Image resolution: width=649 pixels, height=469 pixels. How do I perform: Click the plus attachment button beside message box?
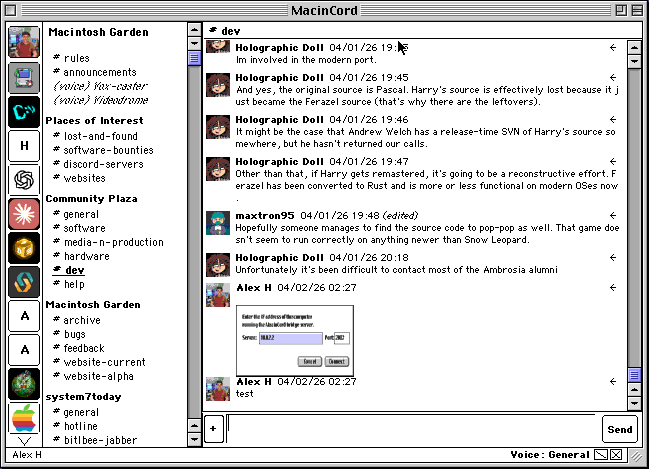pos(212,428)
